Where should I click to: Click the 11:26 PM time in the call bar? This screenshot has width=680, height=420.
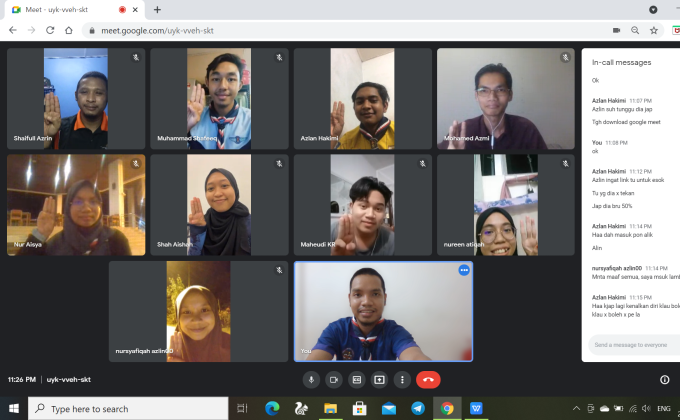click(x=22, y=380)
